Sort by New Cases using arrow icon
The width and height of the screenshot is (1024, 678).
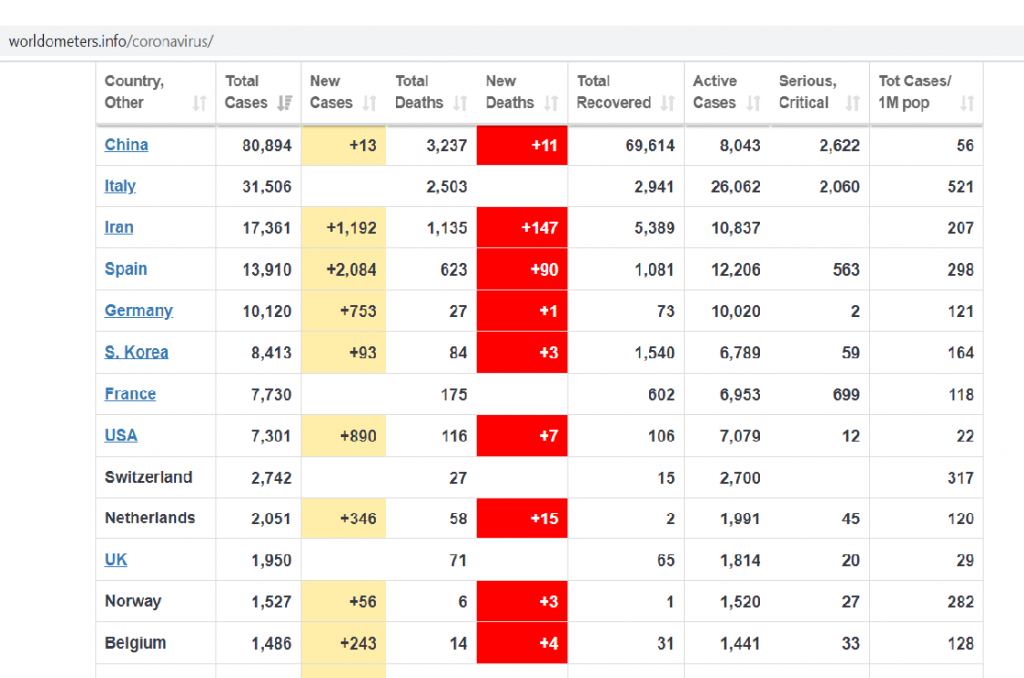click(369, 103)
